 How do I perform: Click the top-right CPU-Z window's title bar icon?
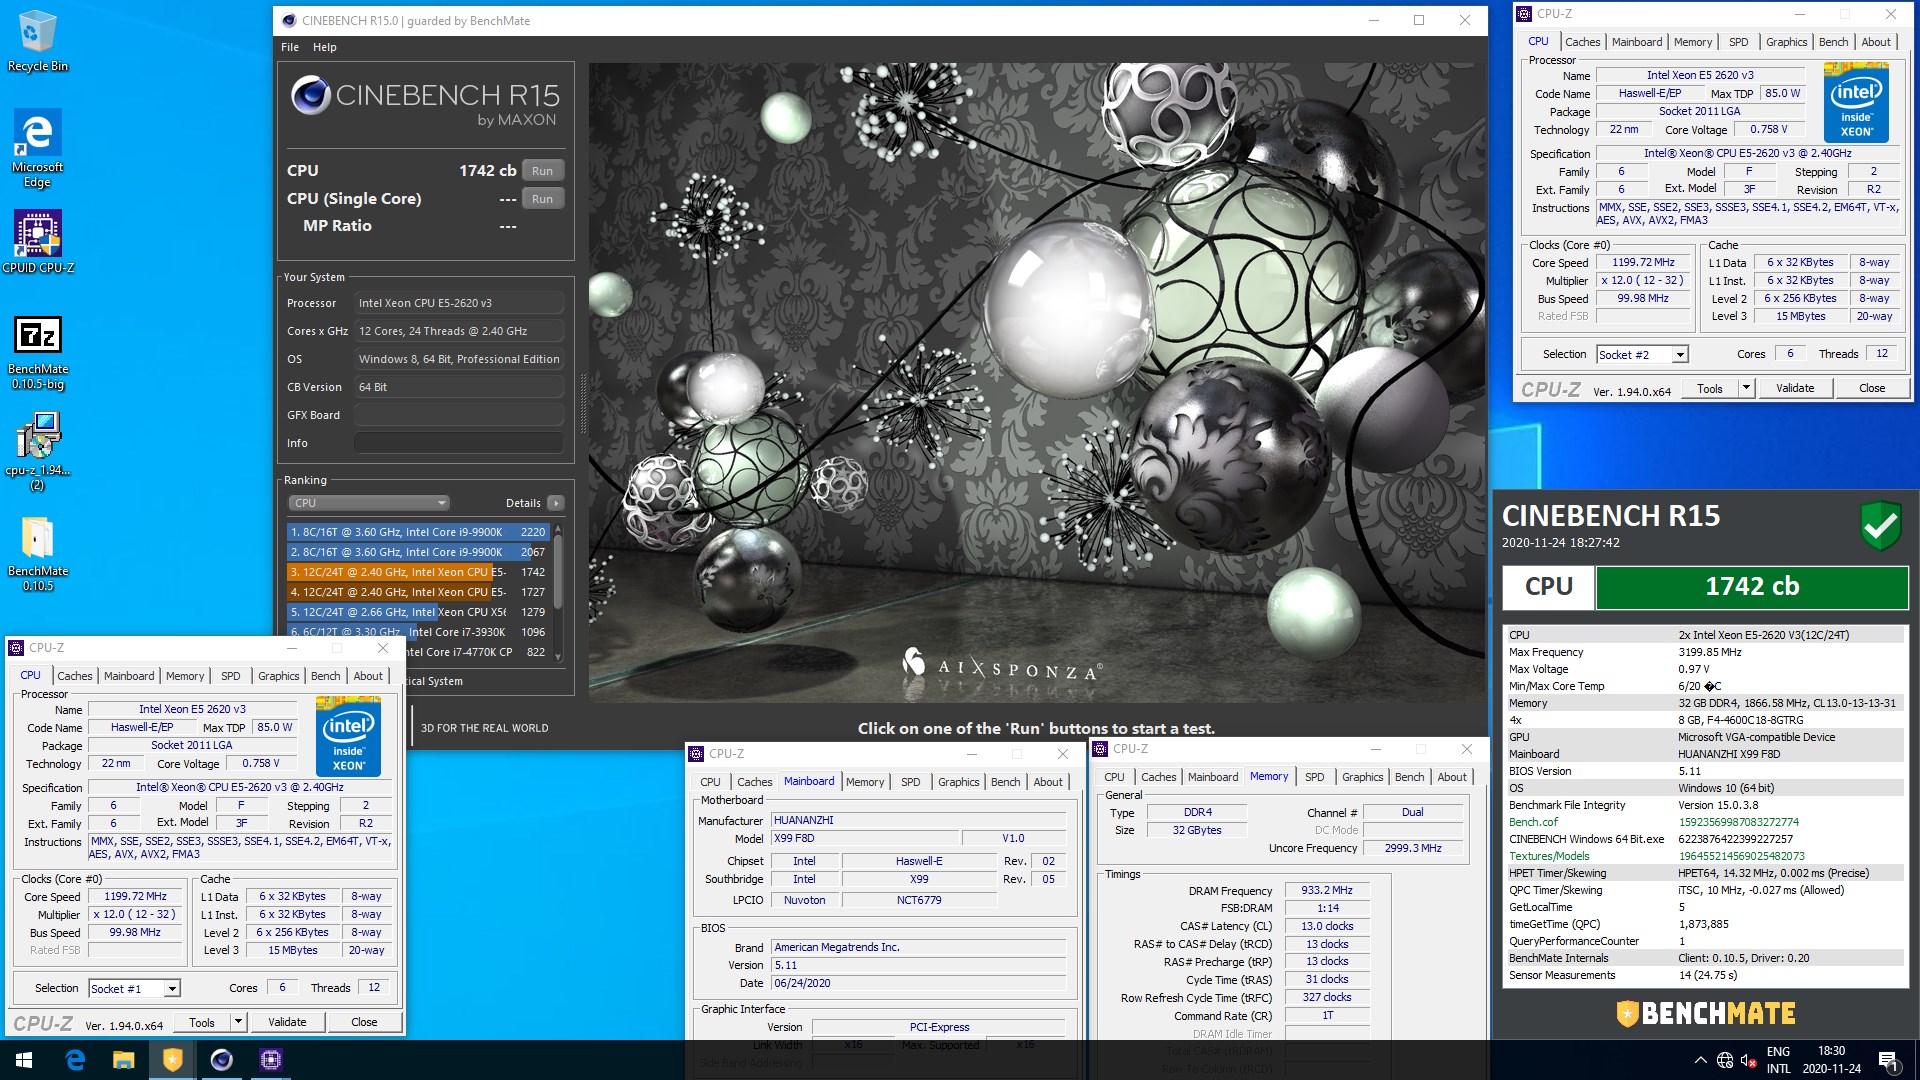click(1524, 14)
